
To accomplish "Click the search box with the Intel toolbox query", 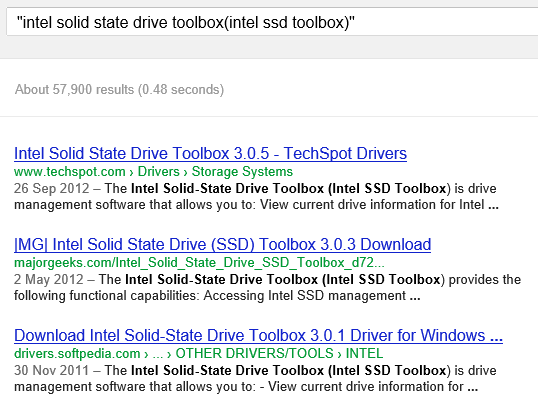I will point(272,22).
